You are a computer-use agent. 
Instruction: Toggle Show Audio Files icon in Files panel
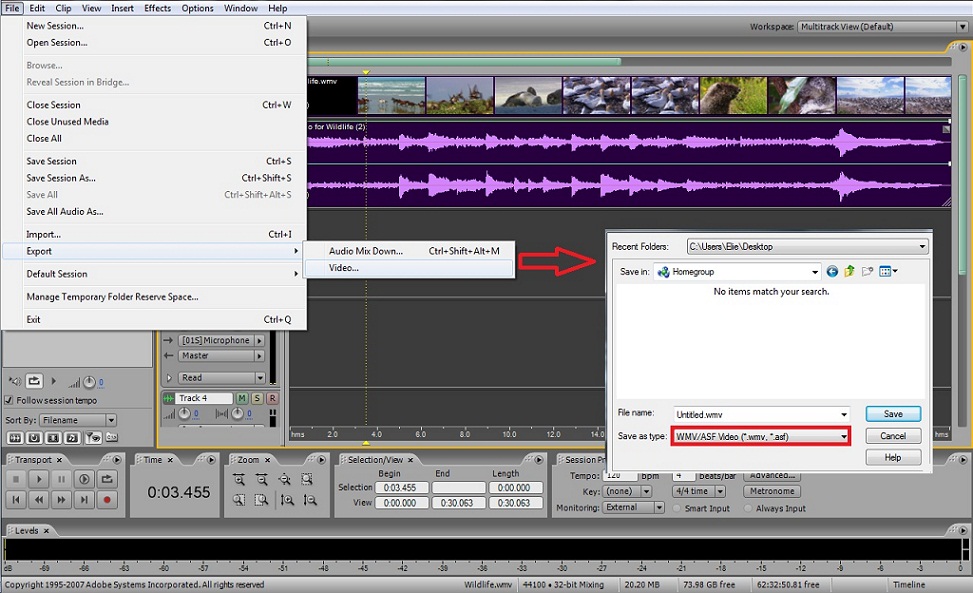[15, 438]
